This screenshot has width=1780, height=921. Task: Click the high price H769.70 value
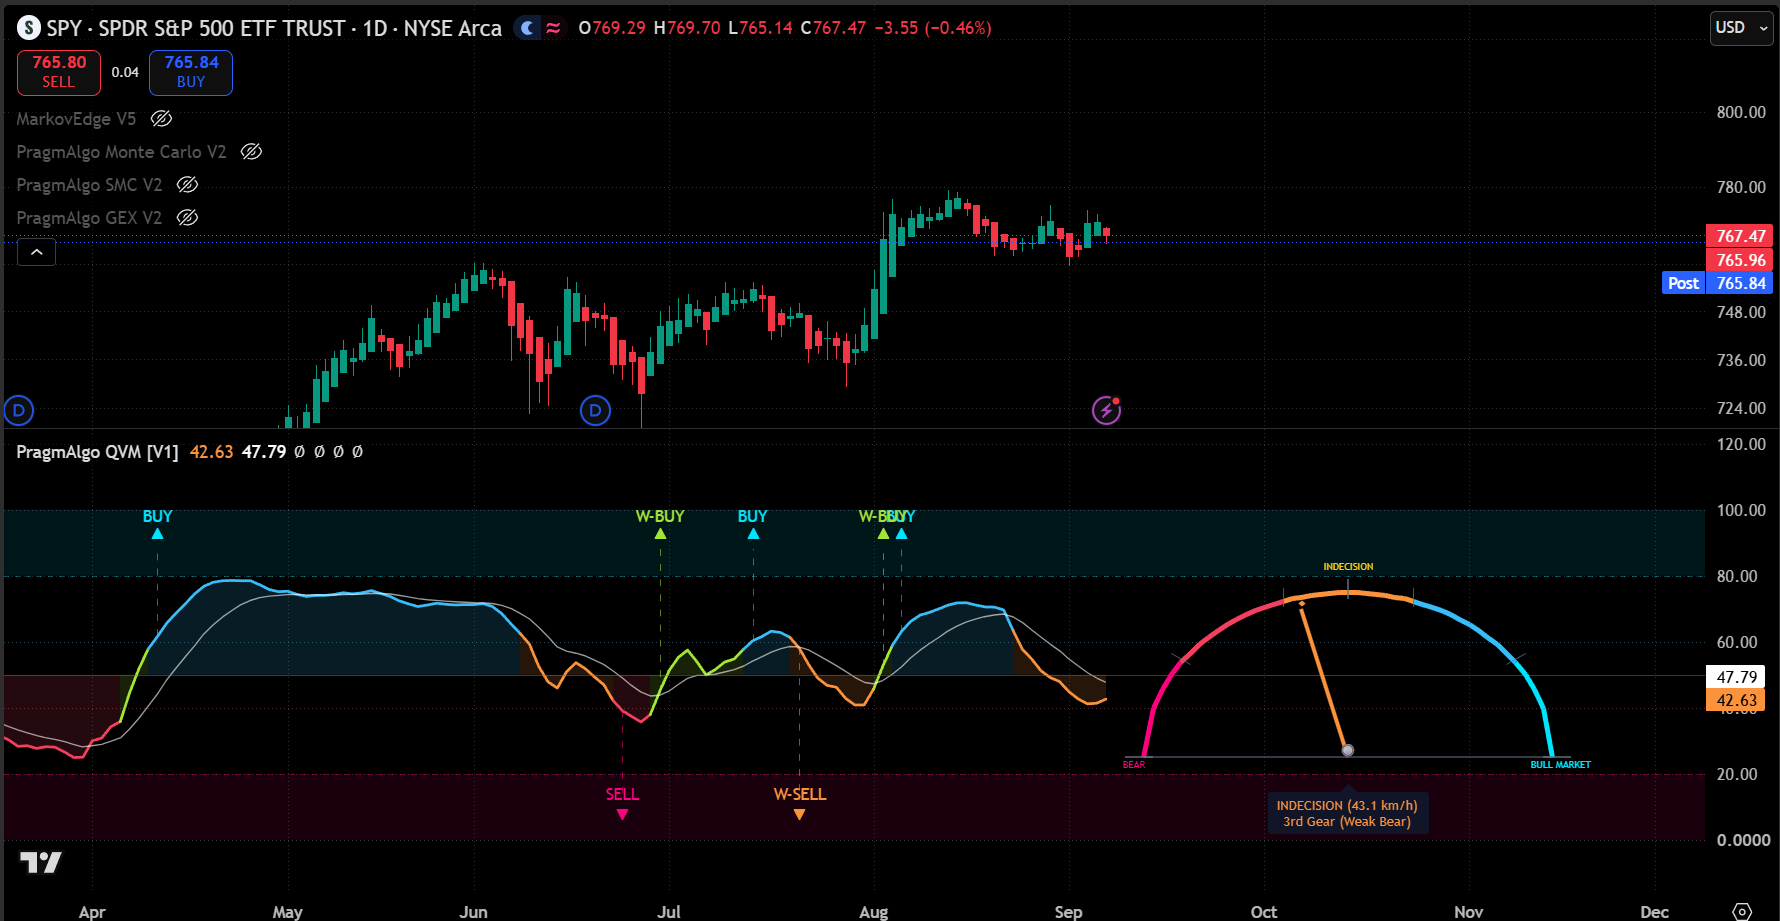[x=687, y=28]
